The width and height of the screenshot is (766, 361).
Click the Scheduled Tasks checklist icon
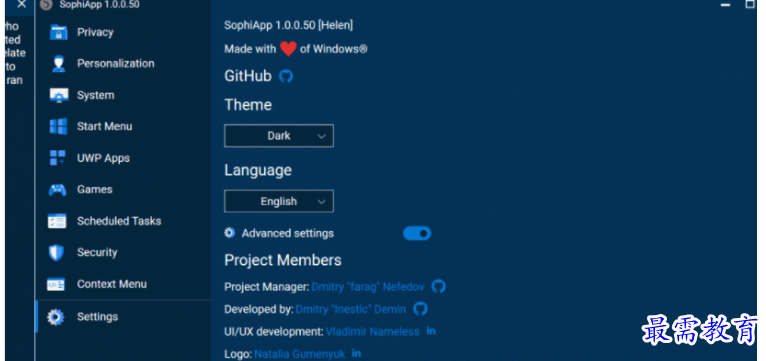point(57,221)
